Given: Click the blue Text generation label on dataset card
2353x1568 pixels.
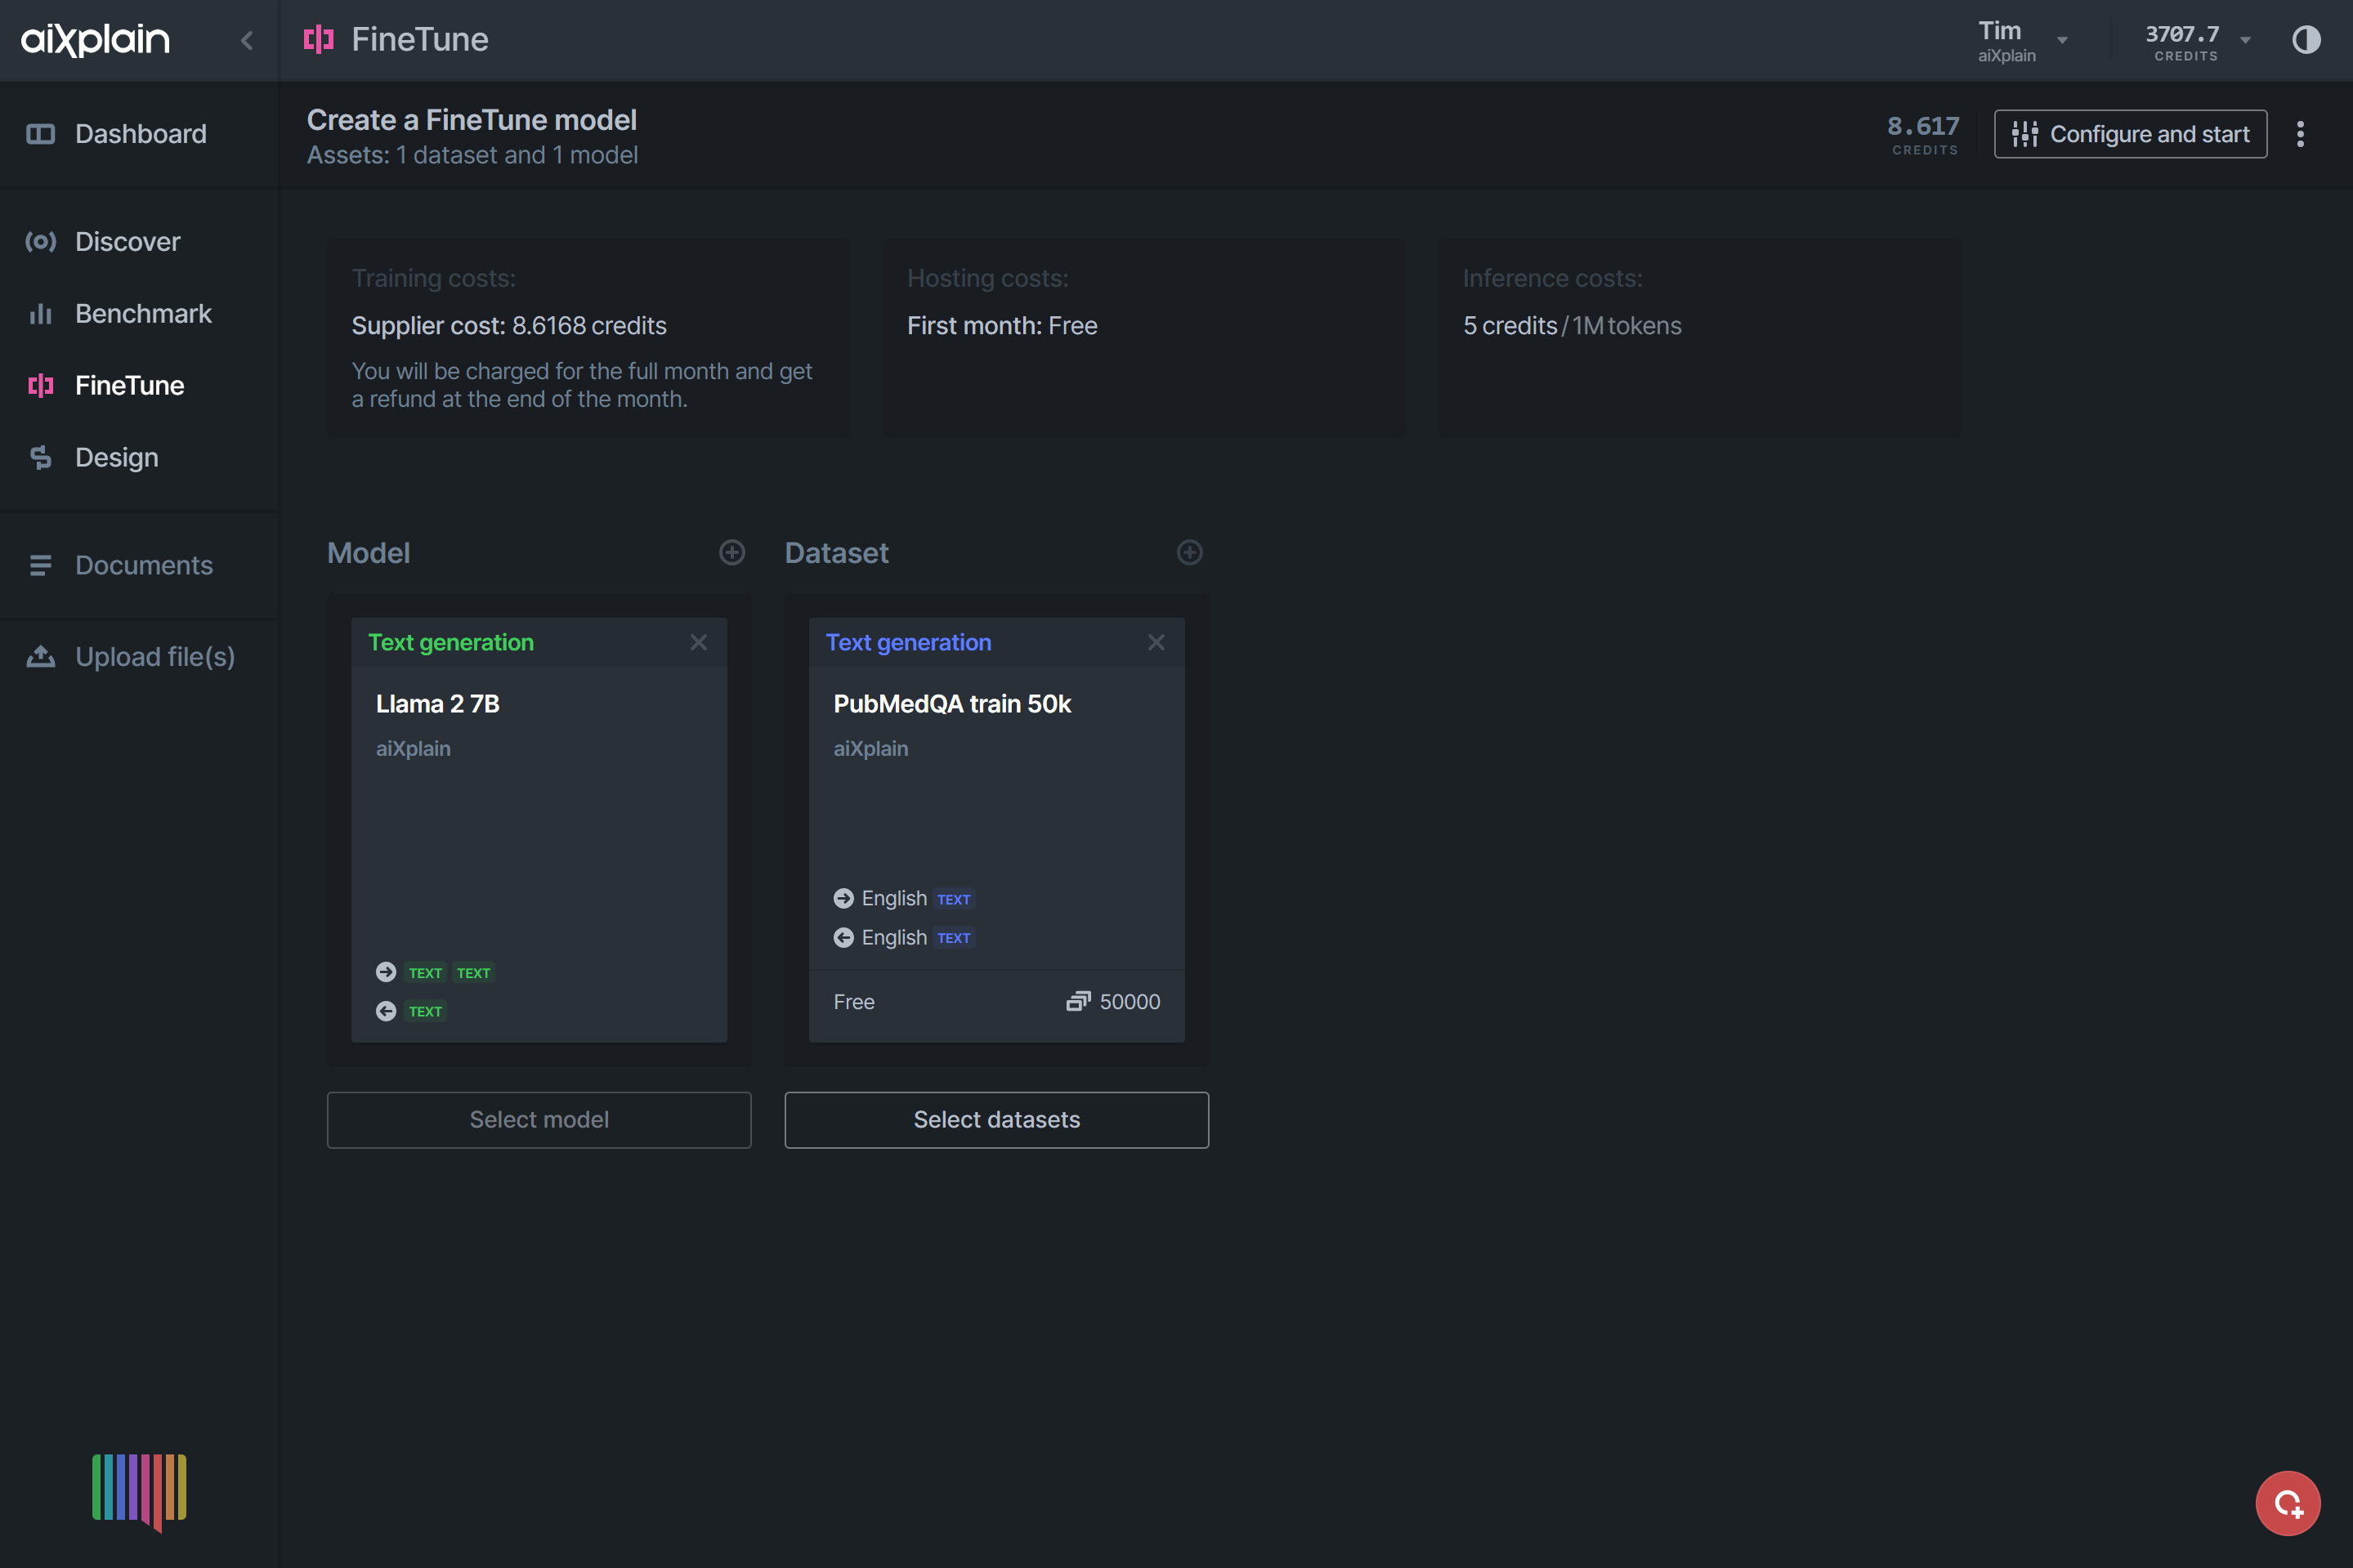Looking at the screenshot, I should click(x=908, y=642).
